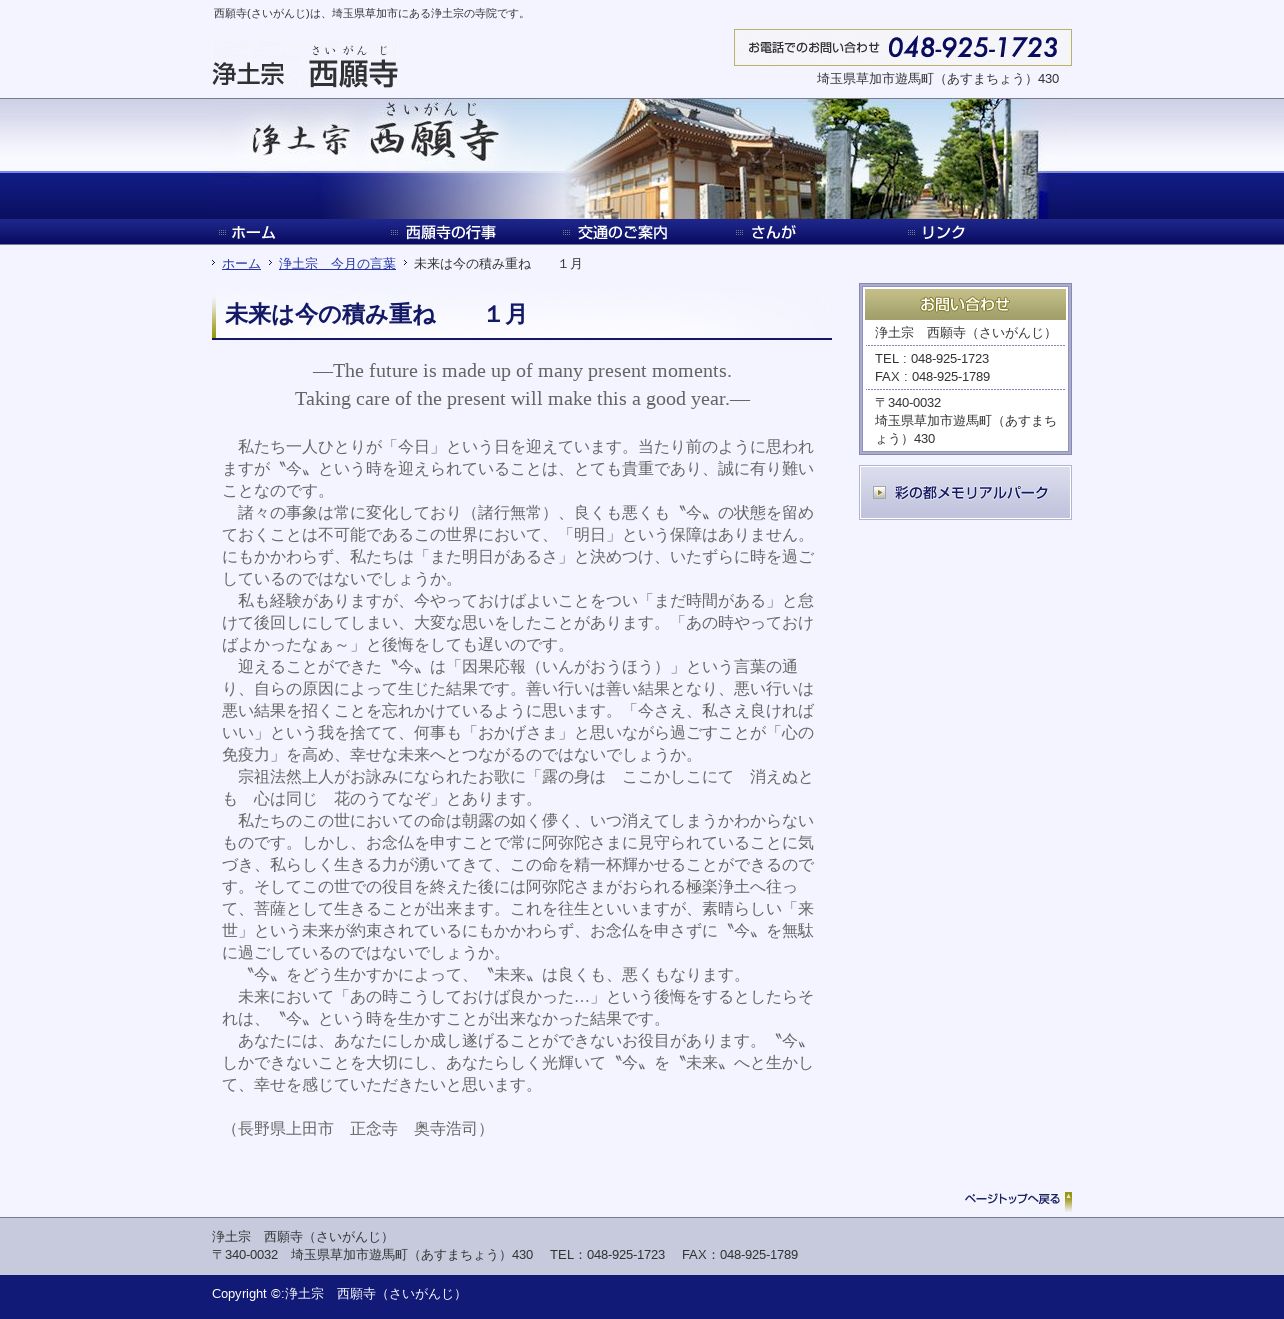
Task: Click the English quote line 'The future is made up'
Action: point(522,371)
